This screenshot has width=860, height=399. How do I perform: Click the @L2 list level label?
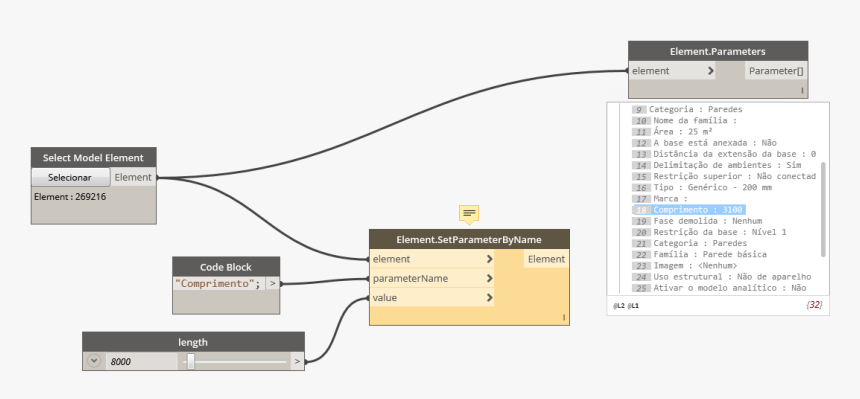(618, 306)
